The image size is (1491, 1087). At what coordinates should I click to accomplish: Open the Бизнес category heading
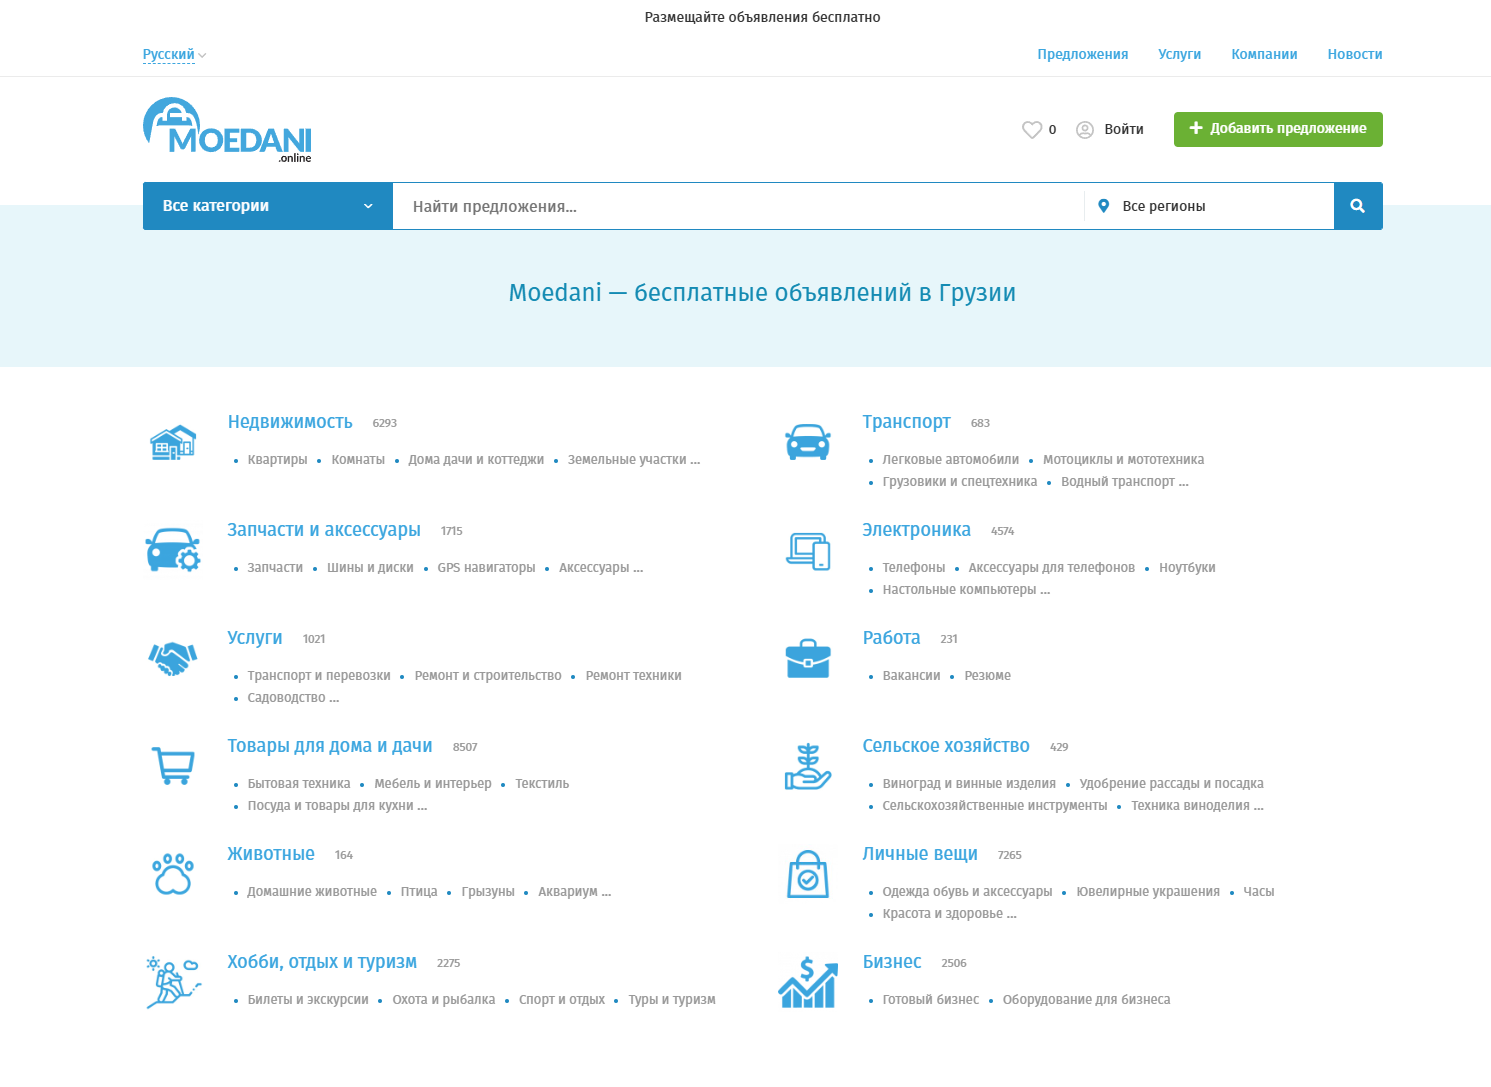coord(892,962)
